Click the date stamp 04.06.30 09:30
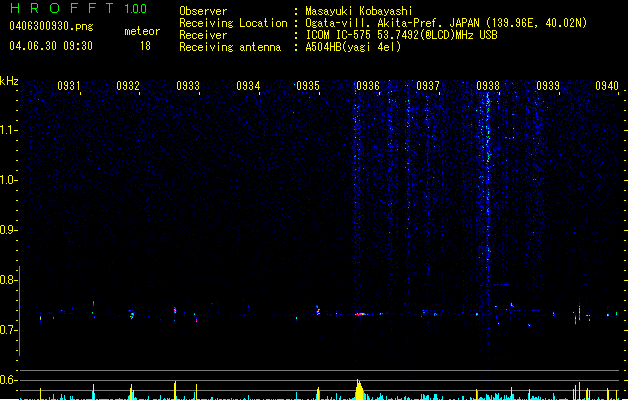 point(51,46)
